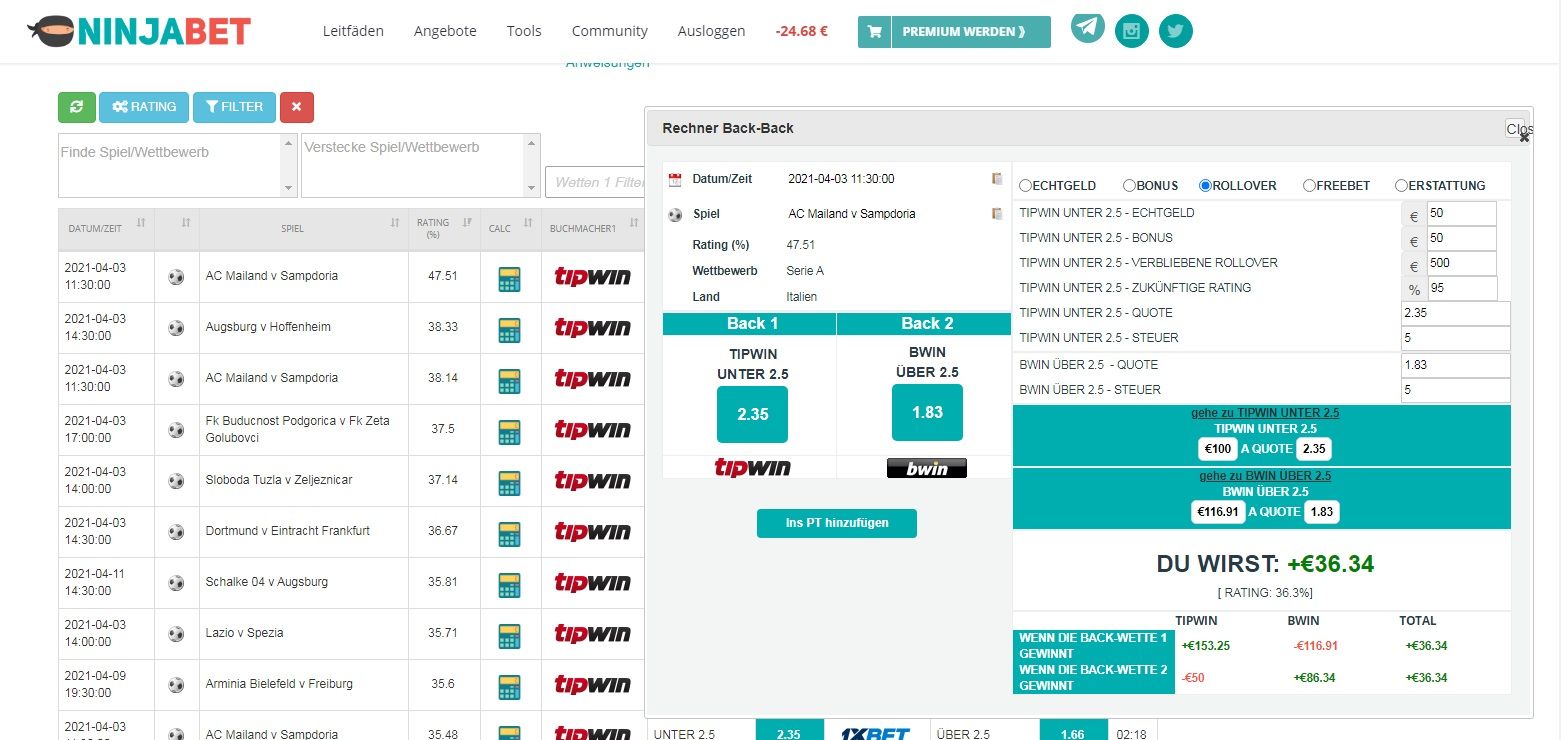
Task: Edit VERBLIEBENE ROLLOVER field value 500
Action: 1462,264
